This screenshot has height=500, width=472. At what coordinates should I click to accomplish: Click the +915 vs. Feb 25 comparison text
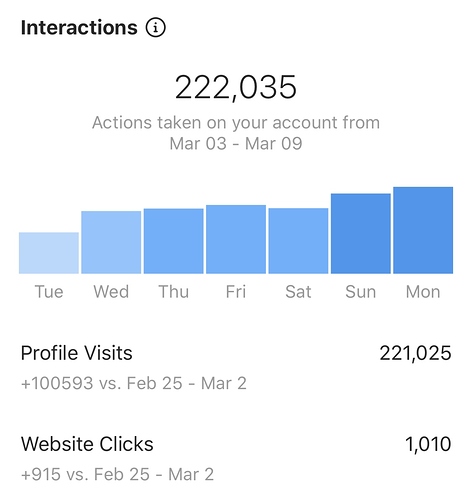(x=117, y=474)
